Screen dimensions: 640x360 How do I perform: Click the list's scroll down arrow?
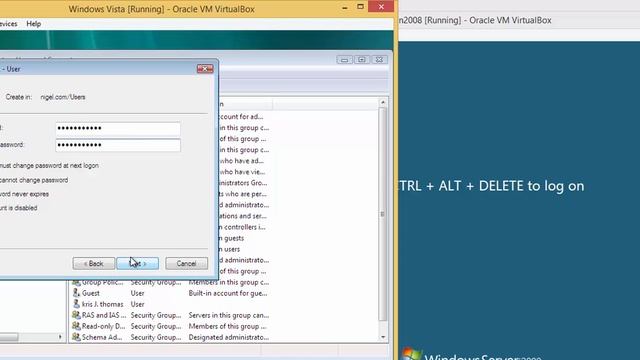point(383,337)
